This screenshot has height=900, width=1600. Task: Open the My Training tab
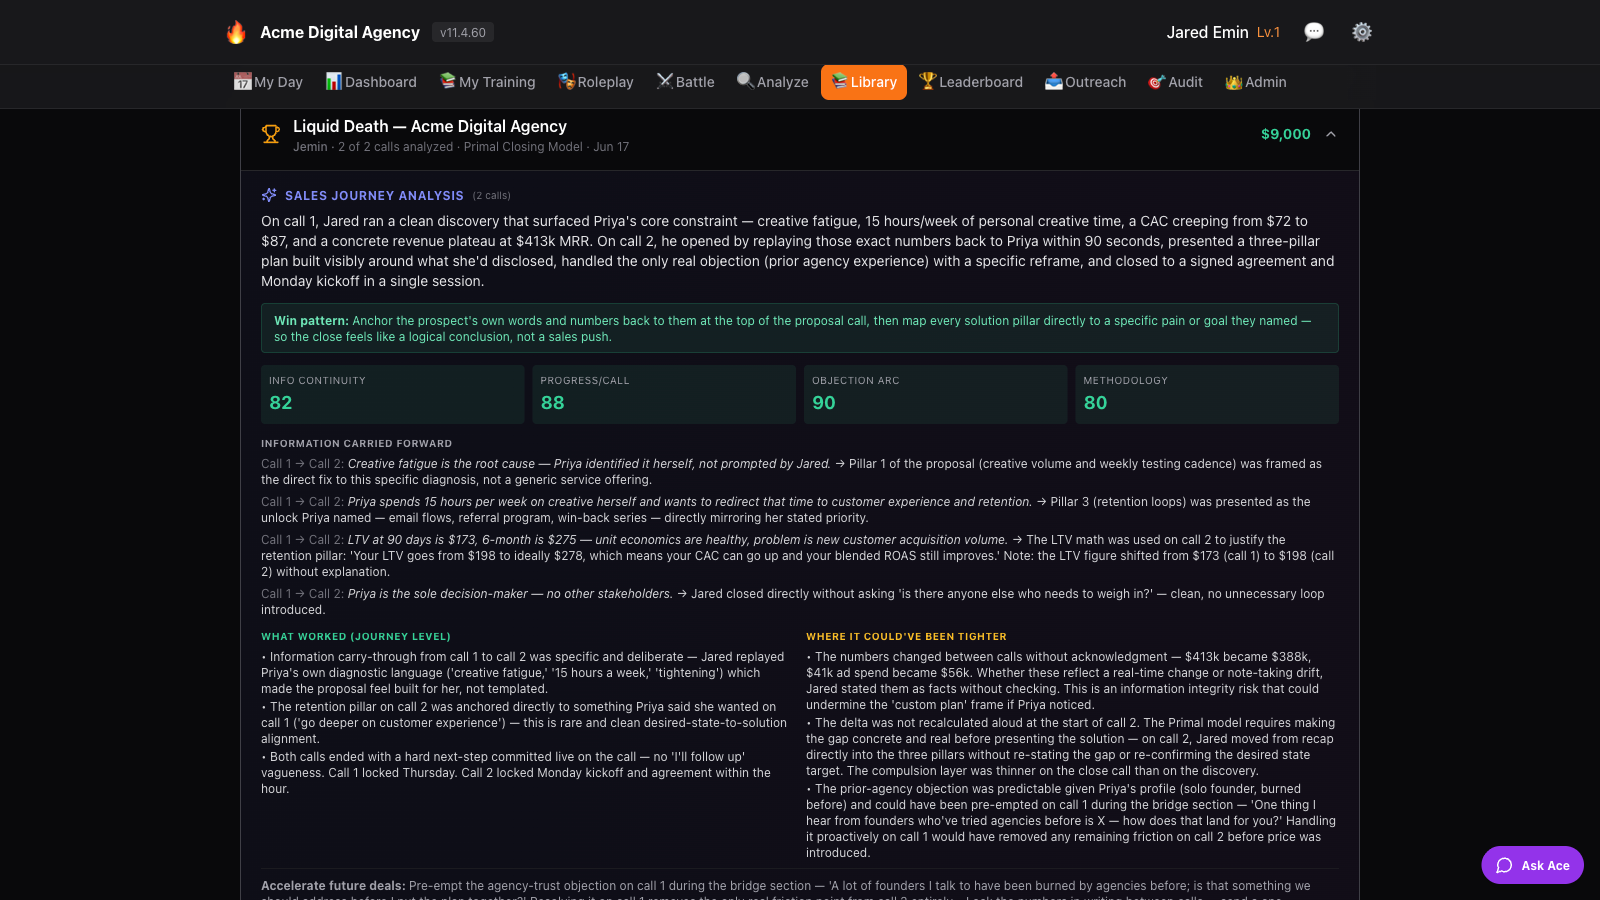487,82
